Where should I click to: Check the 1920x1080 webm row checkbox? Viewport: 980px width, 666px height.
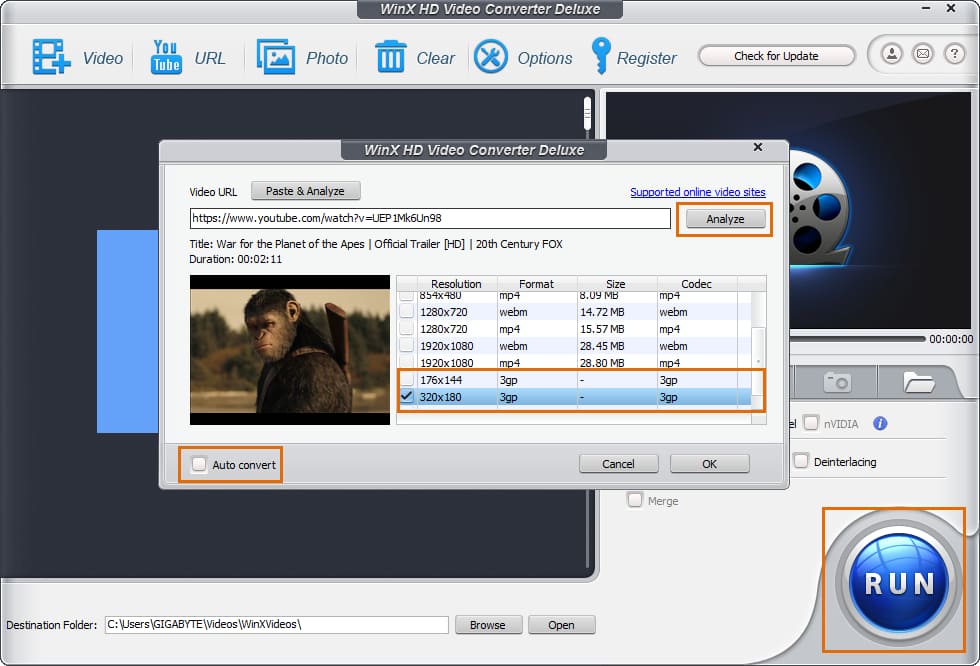click(x=407, y=345)
